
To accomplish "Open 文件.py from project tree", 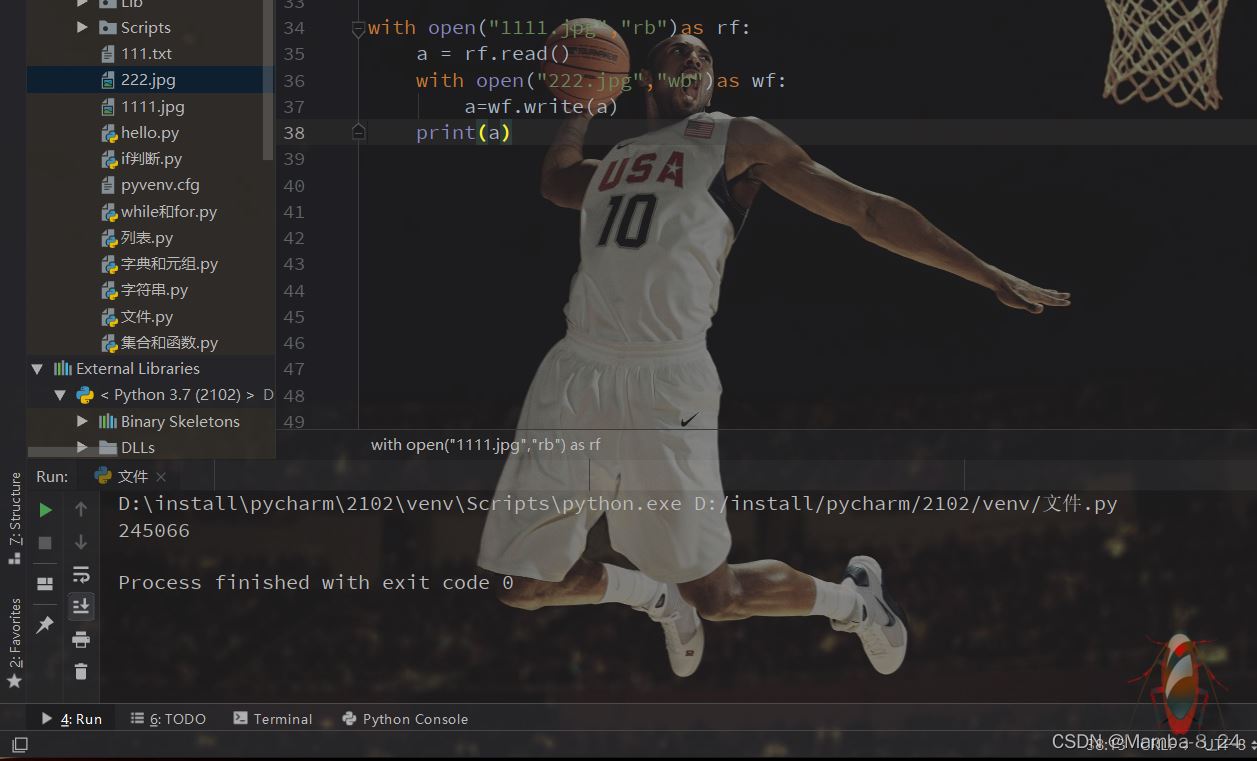I will click(147, 316).
